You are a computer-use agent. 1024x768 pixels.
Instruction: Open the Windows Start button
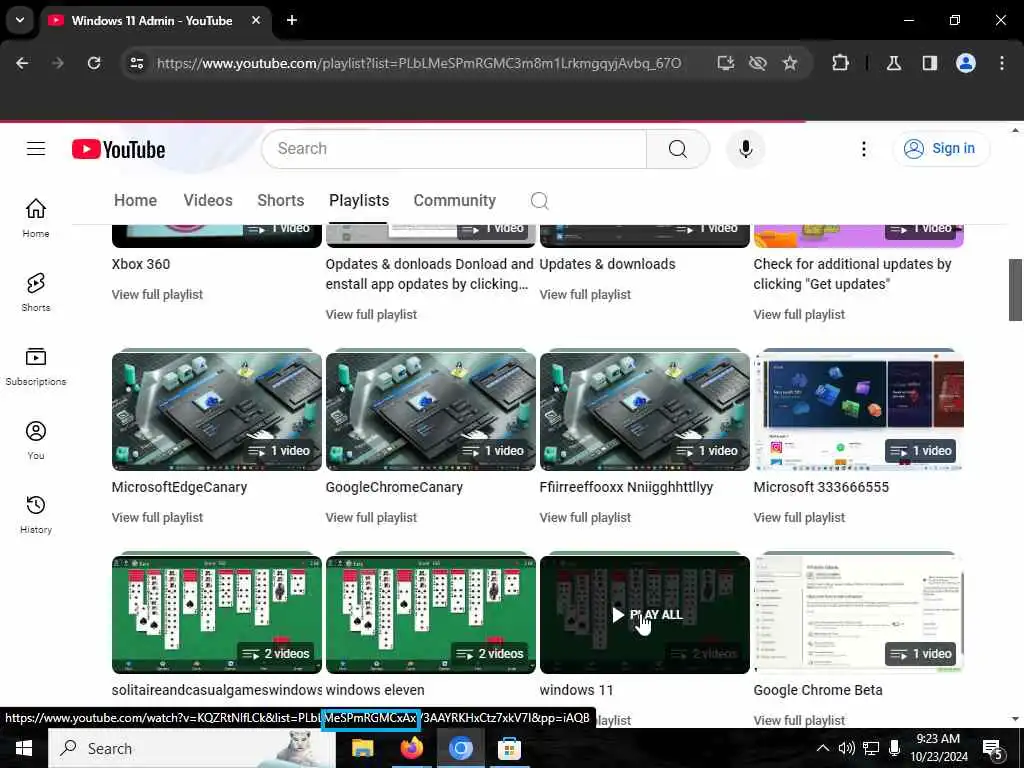pyautogui.click(x=24, y=748)
